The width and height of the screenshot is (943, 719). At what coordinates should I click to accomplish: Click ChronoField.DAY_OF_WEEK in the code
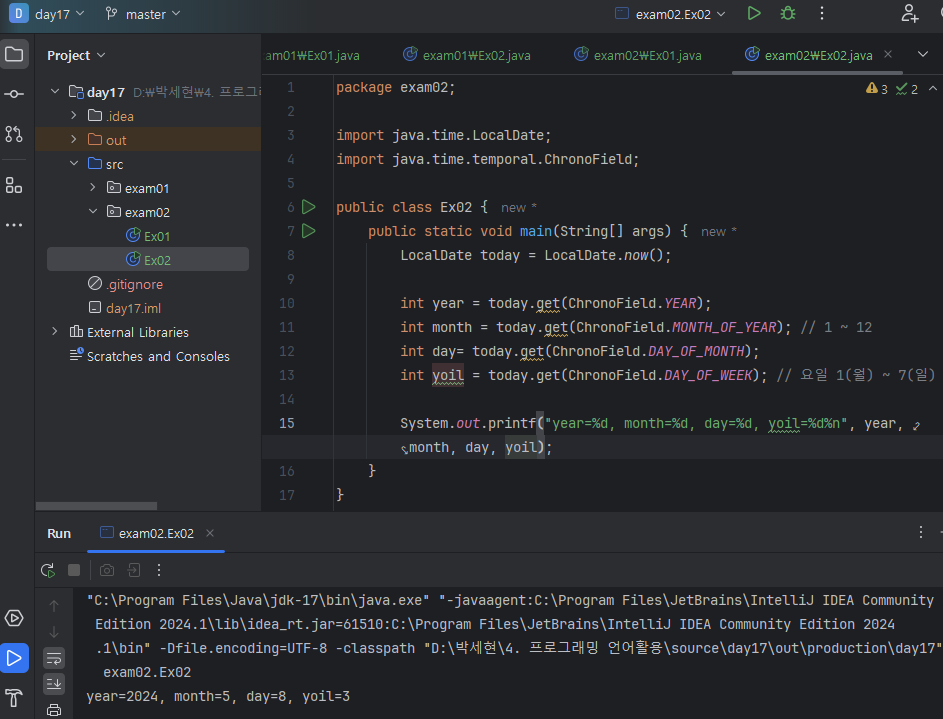tap(661, 376)
